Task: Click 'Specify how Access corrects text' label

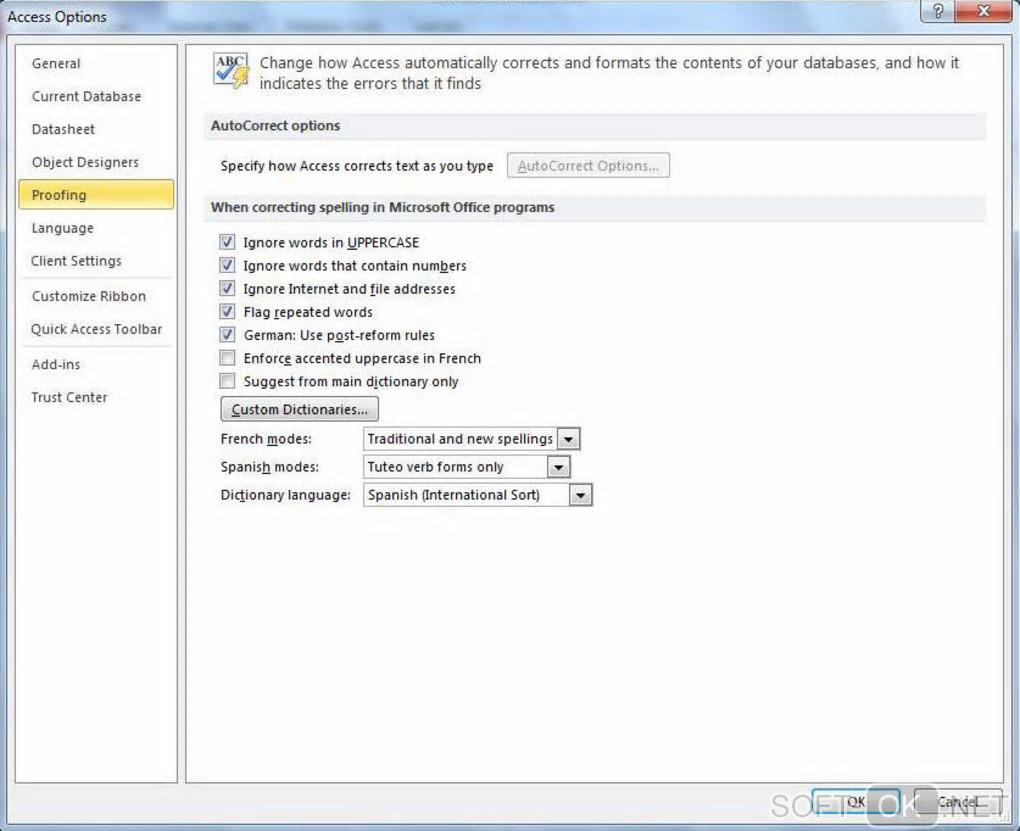Action: 356,166
